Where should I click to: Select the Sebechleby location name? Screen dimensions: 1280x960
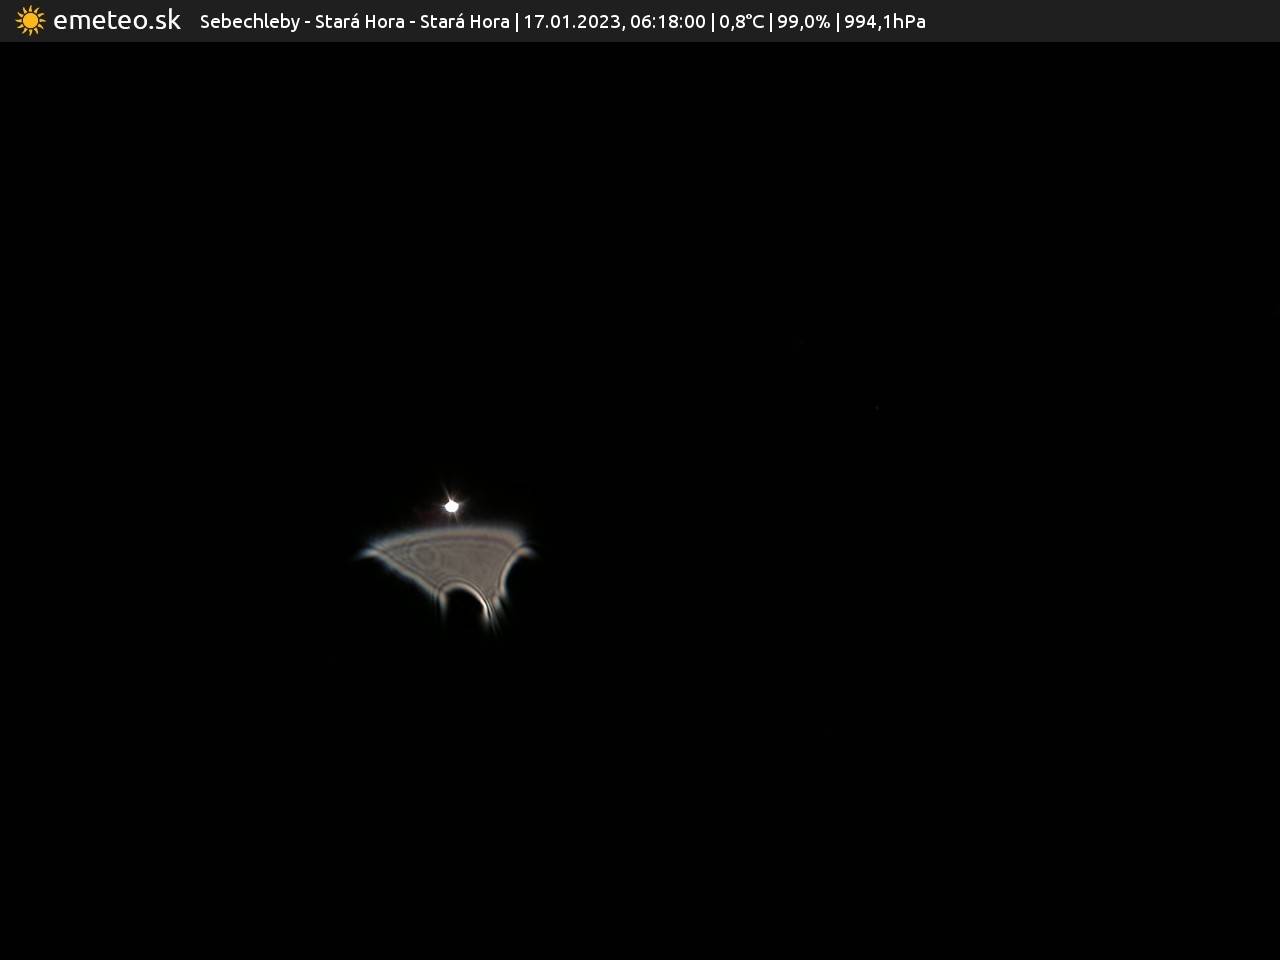(x=249, y=22)
